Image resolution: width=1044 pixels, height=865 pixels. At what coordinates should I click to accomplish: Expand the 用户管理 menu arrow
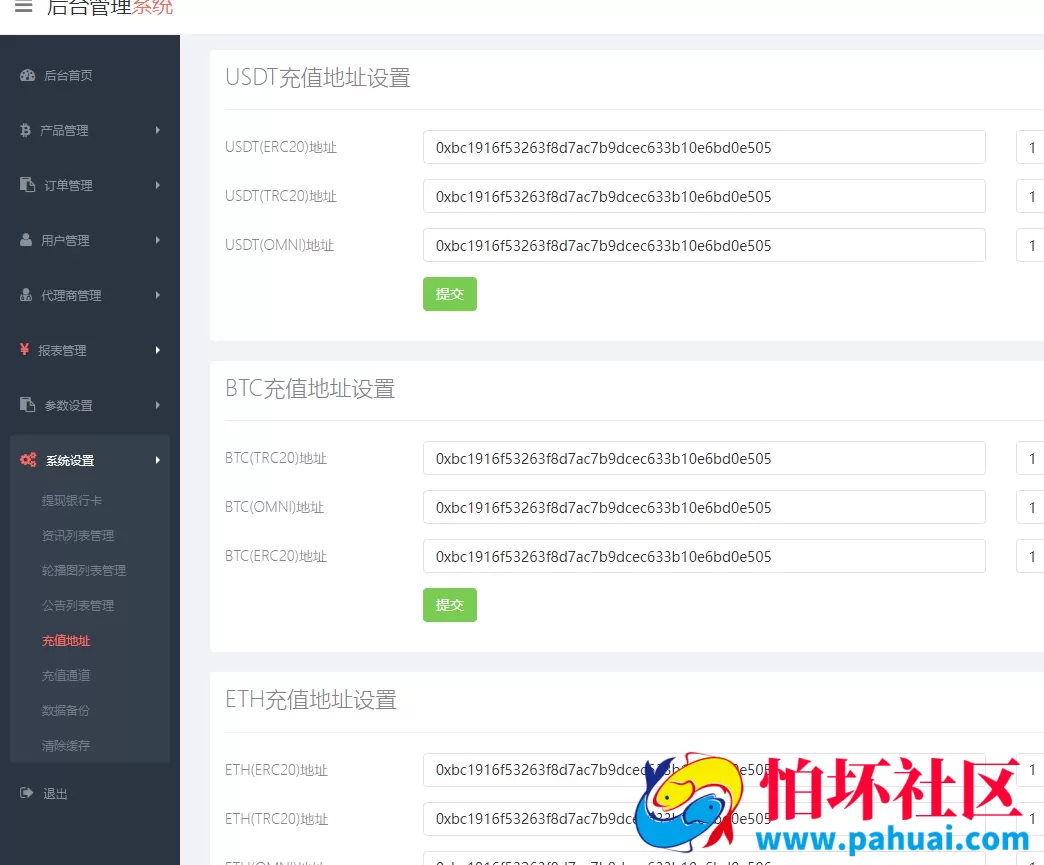click(x=158, y=240)
